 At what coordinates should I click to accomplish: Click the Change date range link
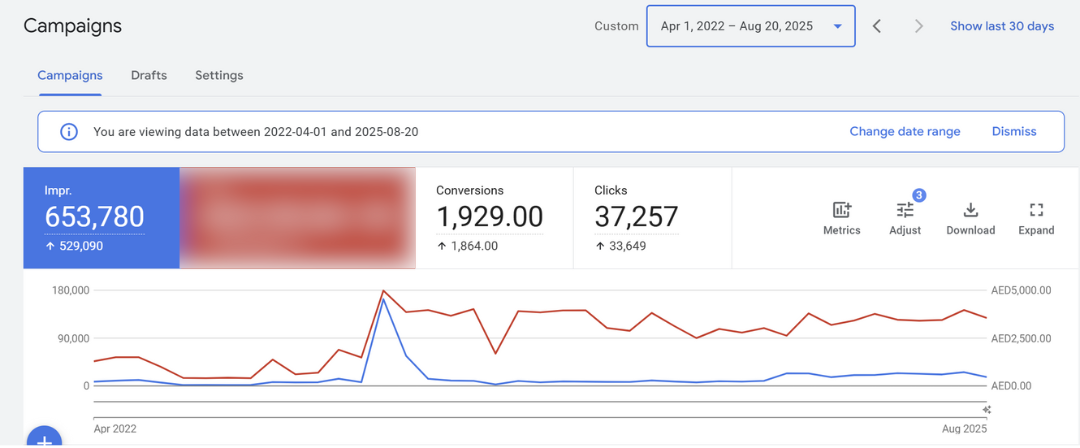tap(904, 132)
